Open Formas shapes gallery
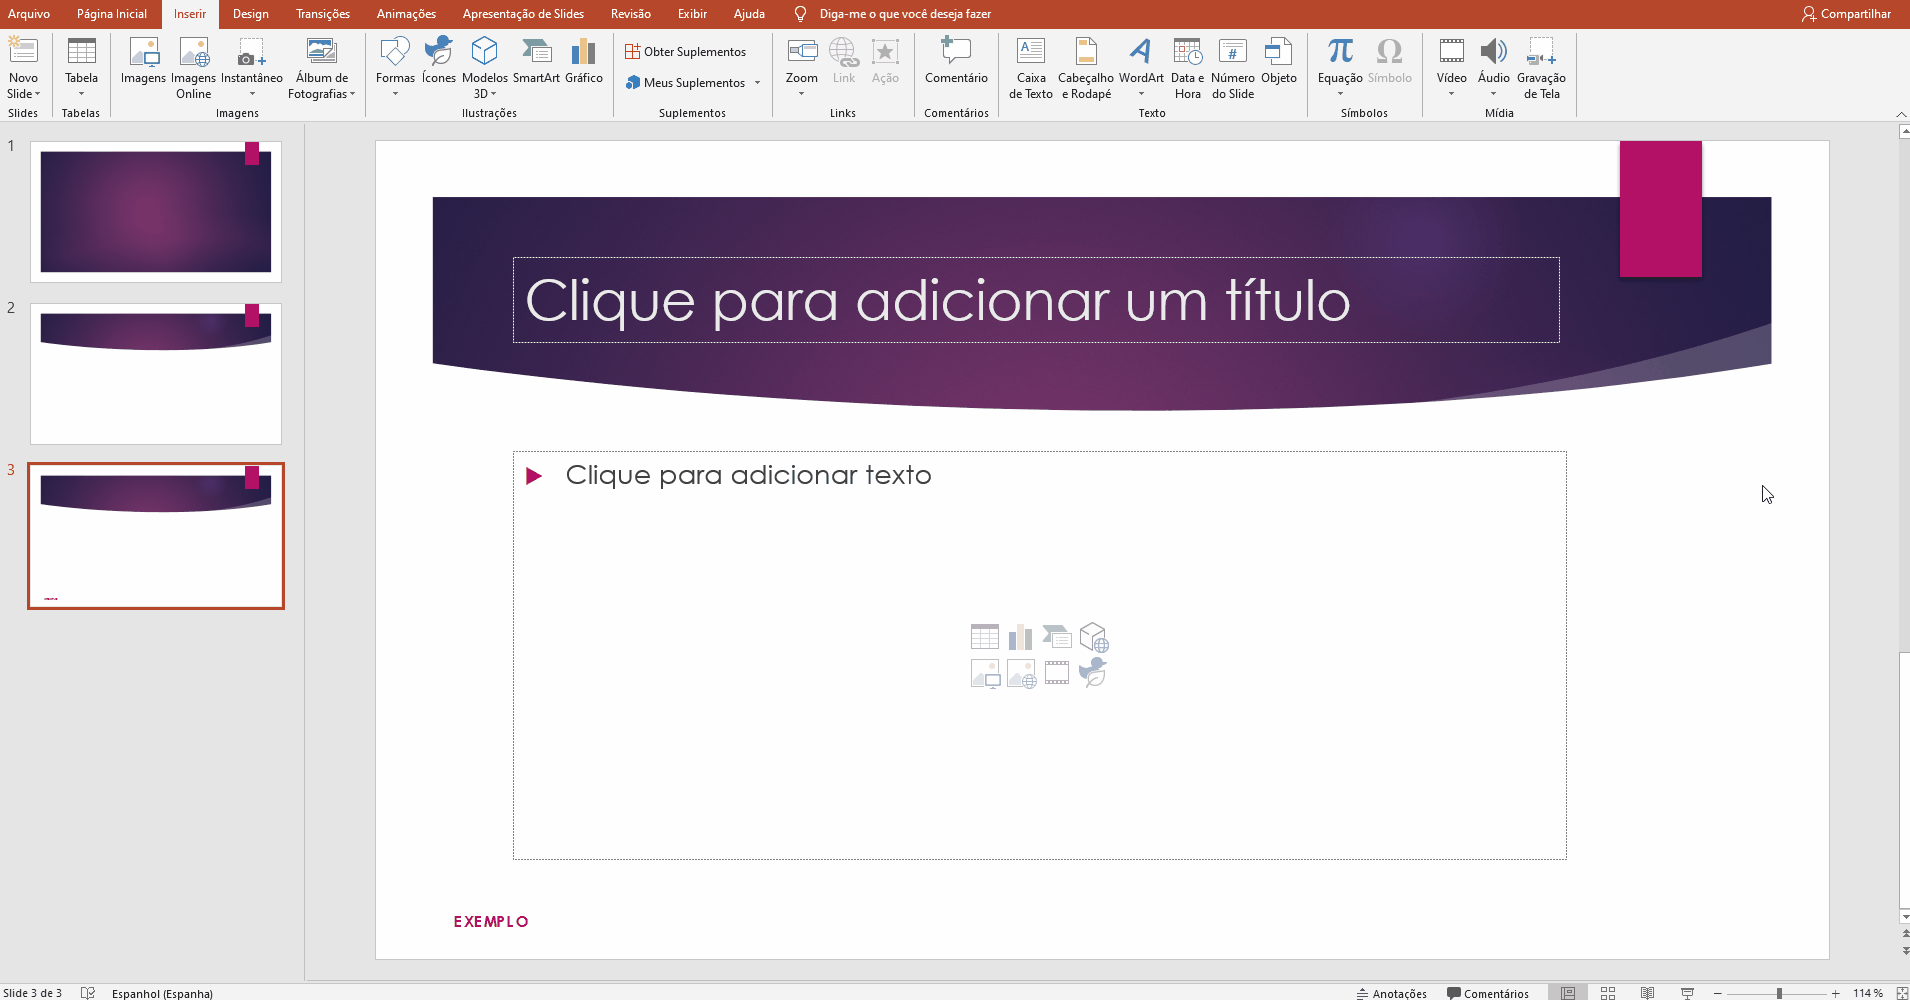Image resolution: width=1910 pixels, height=1000 pixels. tap(395, 68)
